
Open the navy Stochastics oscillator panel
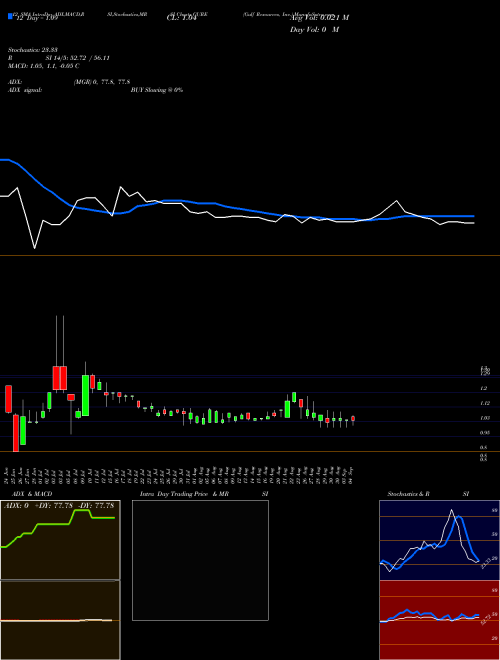coord(439,540)
